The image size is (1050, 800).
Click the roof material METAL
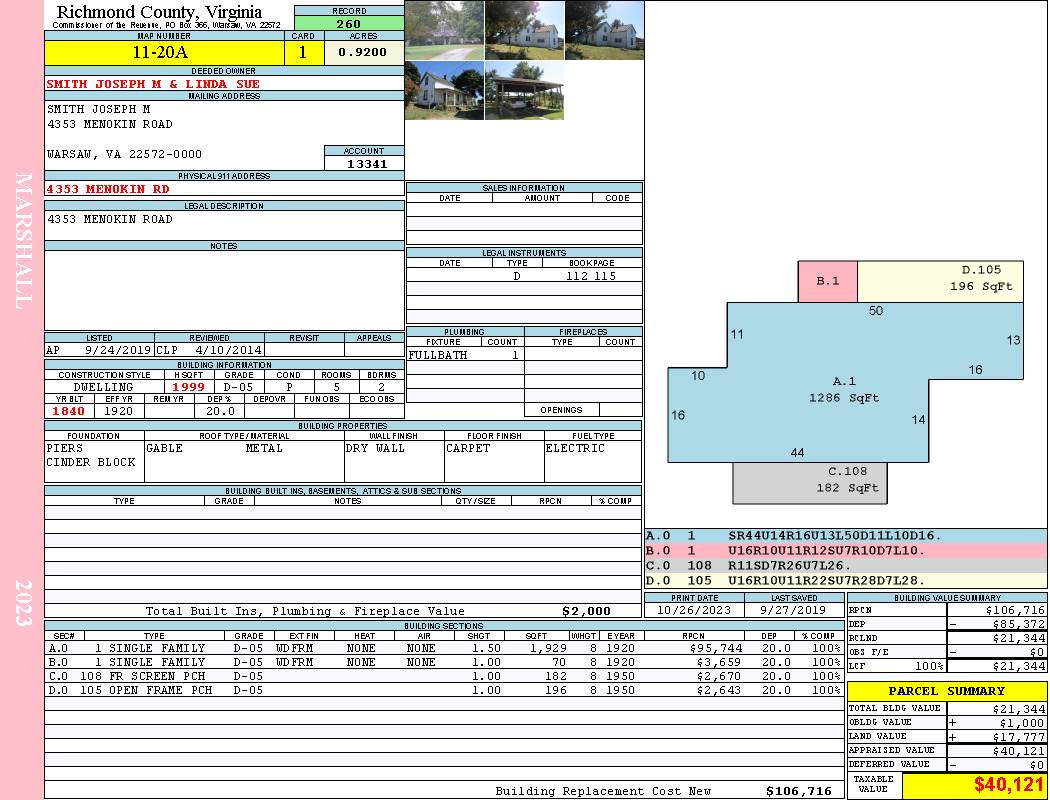click(264, 449)
